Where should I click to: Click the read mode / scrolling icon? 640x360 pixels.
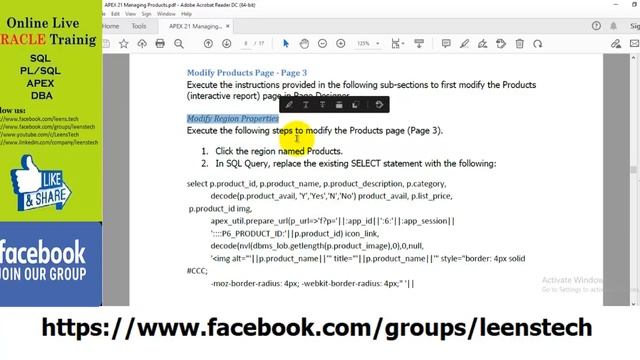click(419, 44)
